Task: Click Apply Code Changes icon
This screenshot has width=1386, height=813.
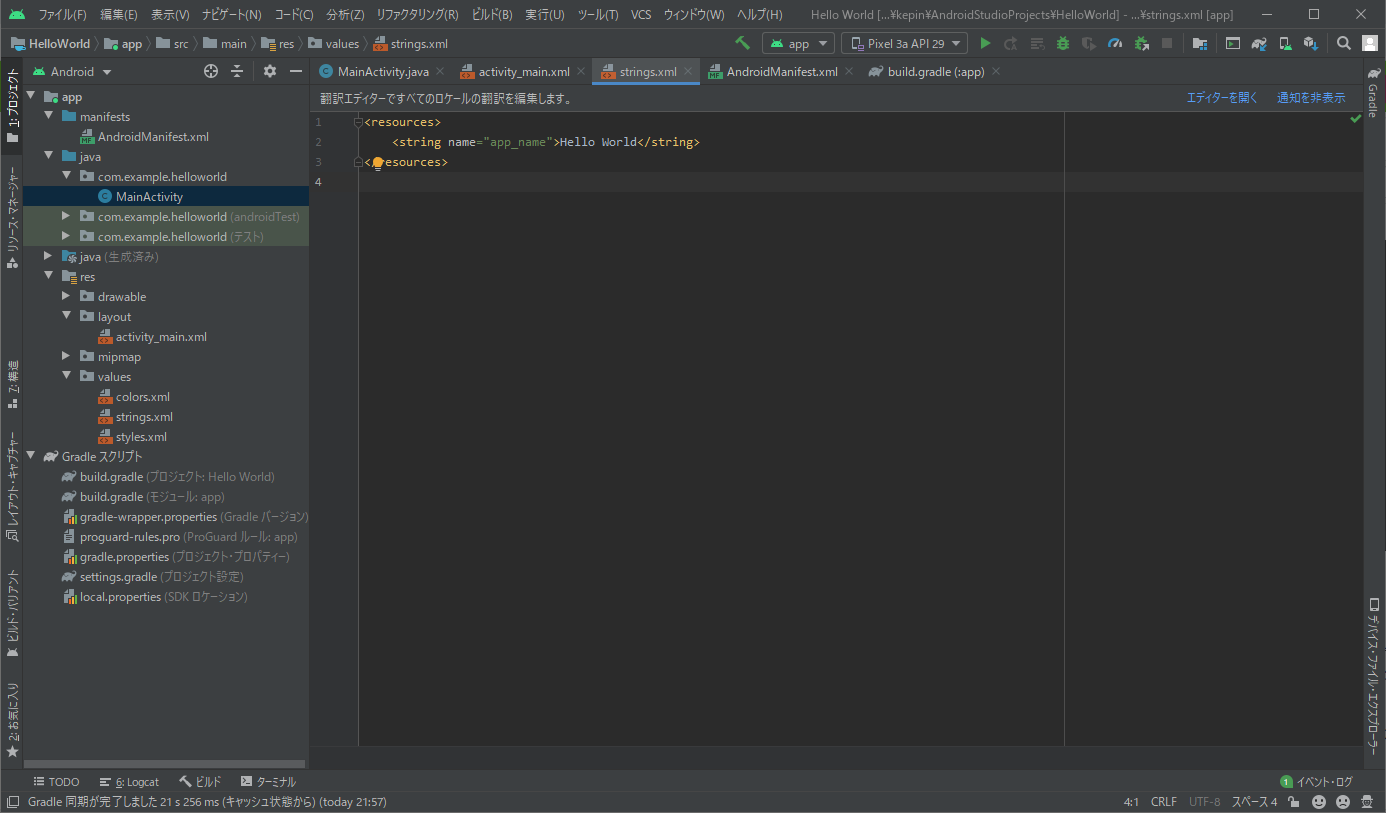Action: coord(1037,43)
